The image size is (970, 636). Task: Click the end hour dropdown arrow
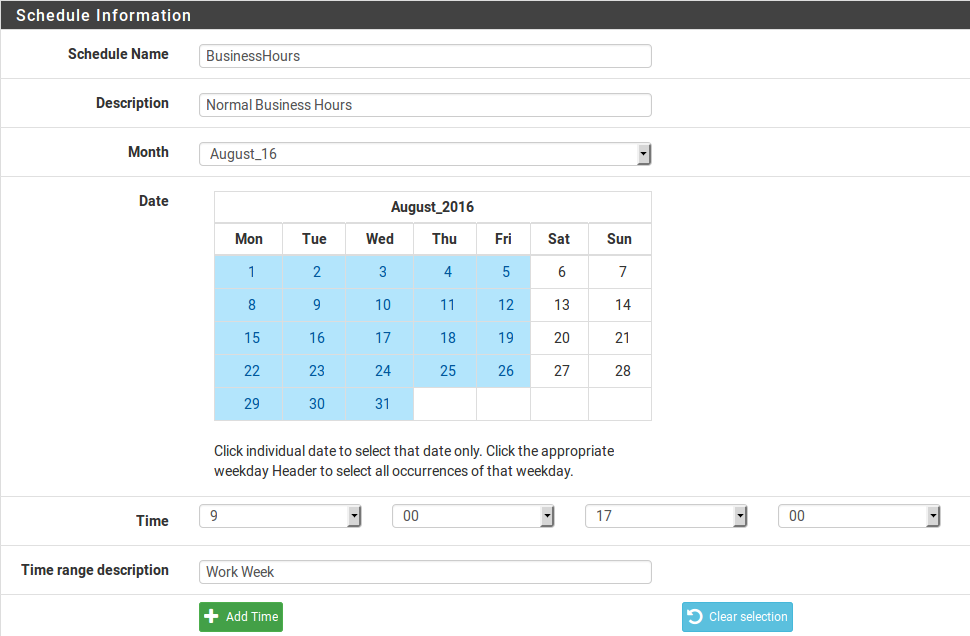click(x=740, y=515)
